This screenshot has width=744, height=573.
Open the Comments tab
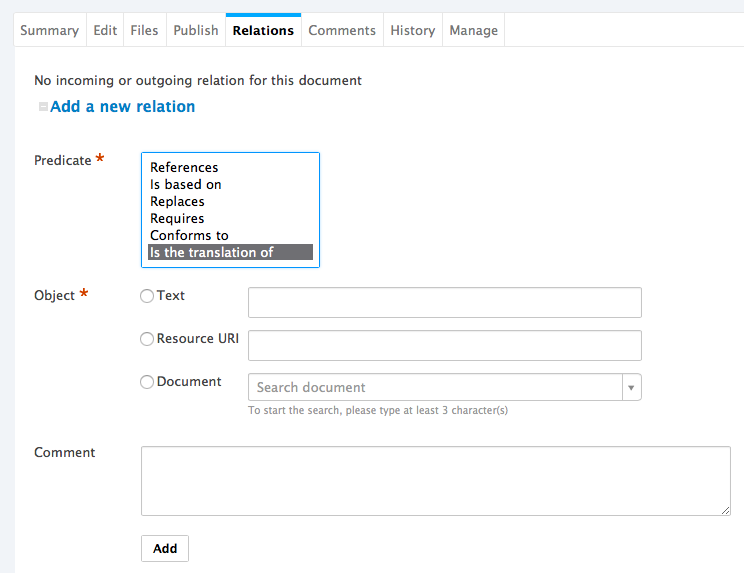pos(342,30)
